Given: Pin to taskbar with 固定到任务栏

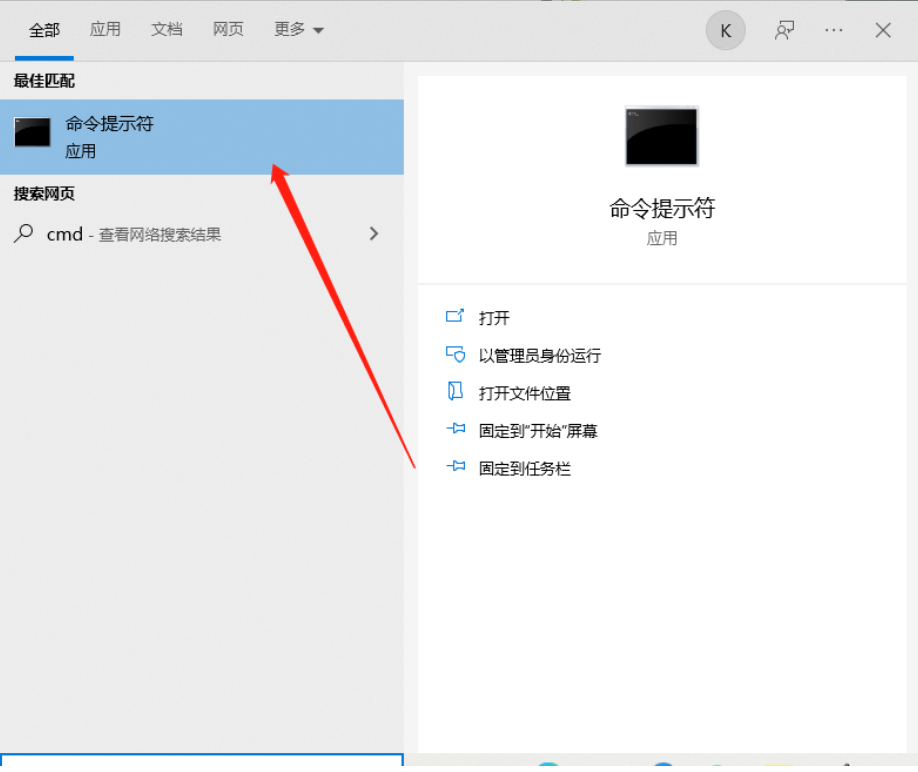Looking at the screenshot, I should coord(524,468).
